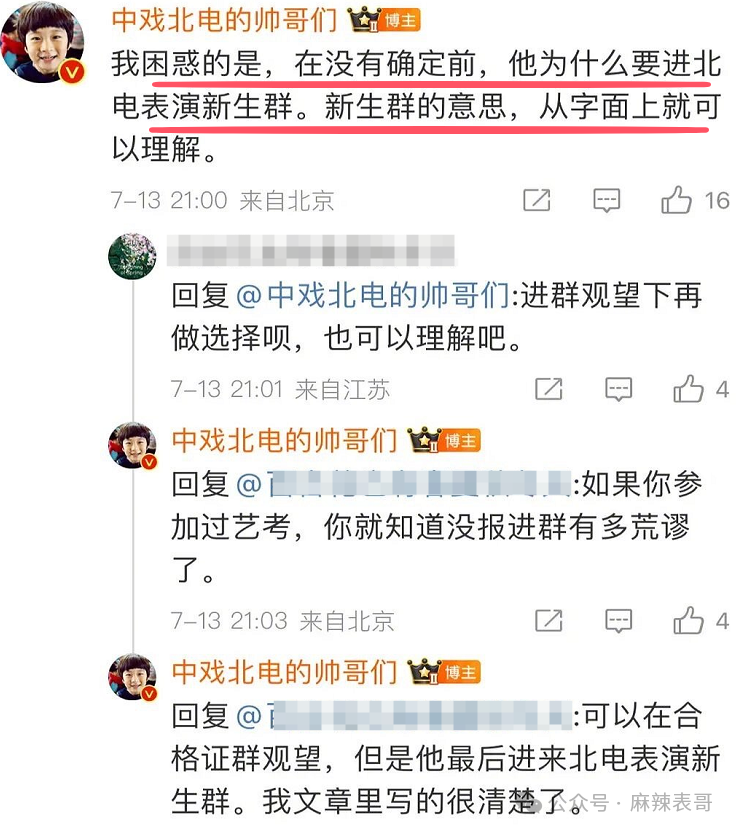Open the flower avatar of Jiangsu replier
Viewport: 736px width, 832px height.
pyautogui.click(x=132, y=256)
